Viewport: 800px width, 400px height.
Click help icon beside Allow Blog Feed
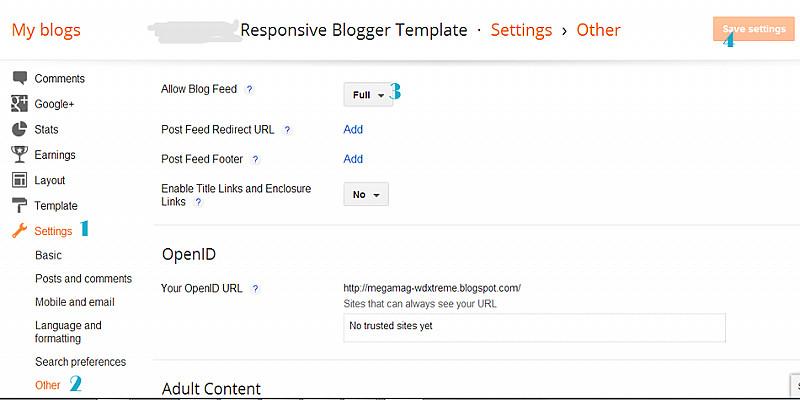point(250,89)
